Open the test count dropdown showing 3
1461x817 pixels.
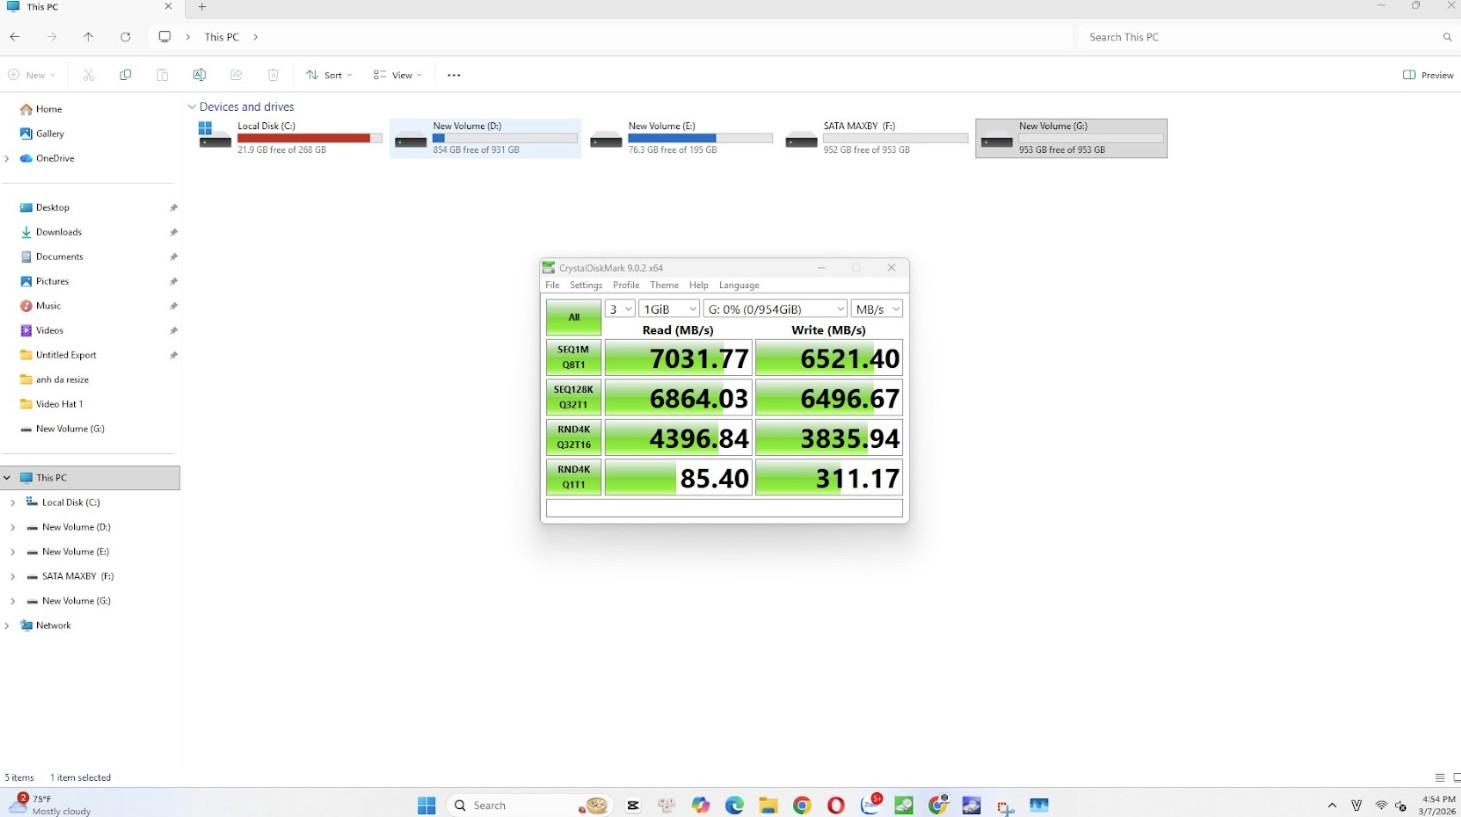[x=620, y=309]
